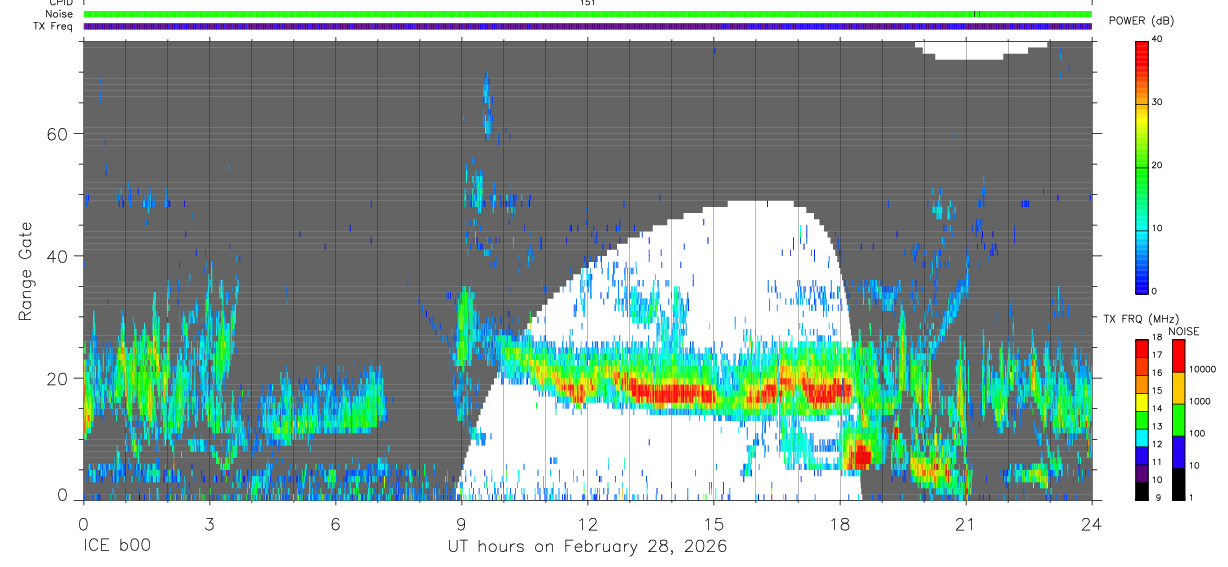Click the '1000' value on noise scale
1228x567 pixels.
[x=1199, y=401]
